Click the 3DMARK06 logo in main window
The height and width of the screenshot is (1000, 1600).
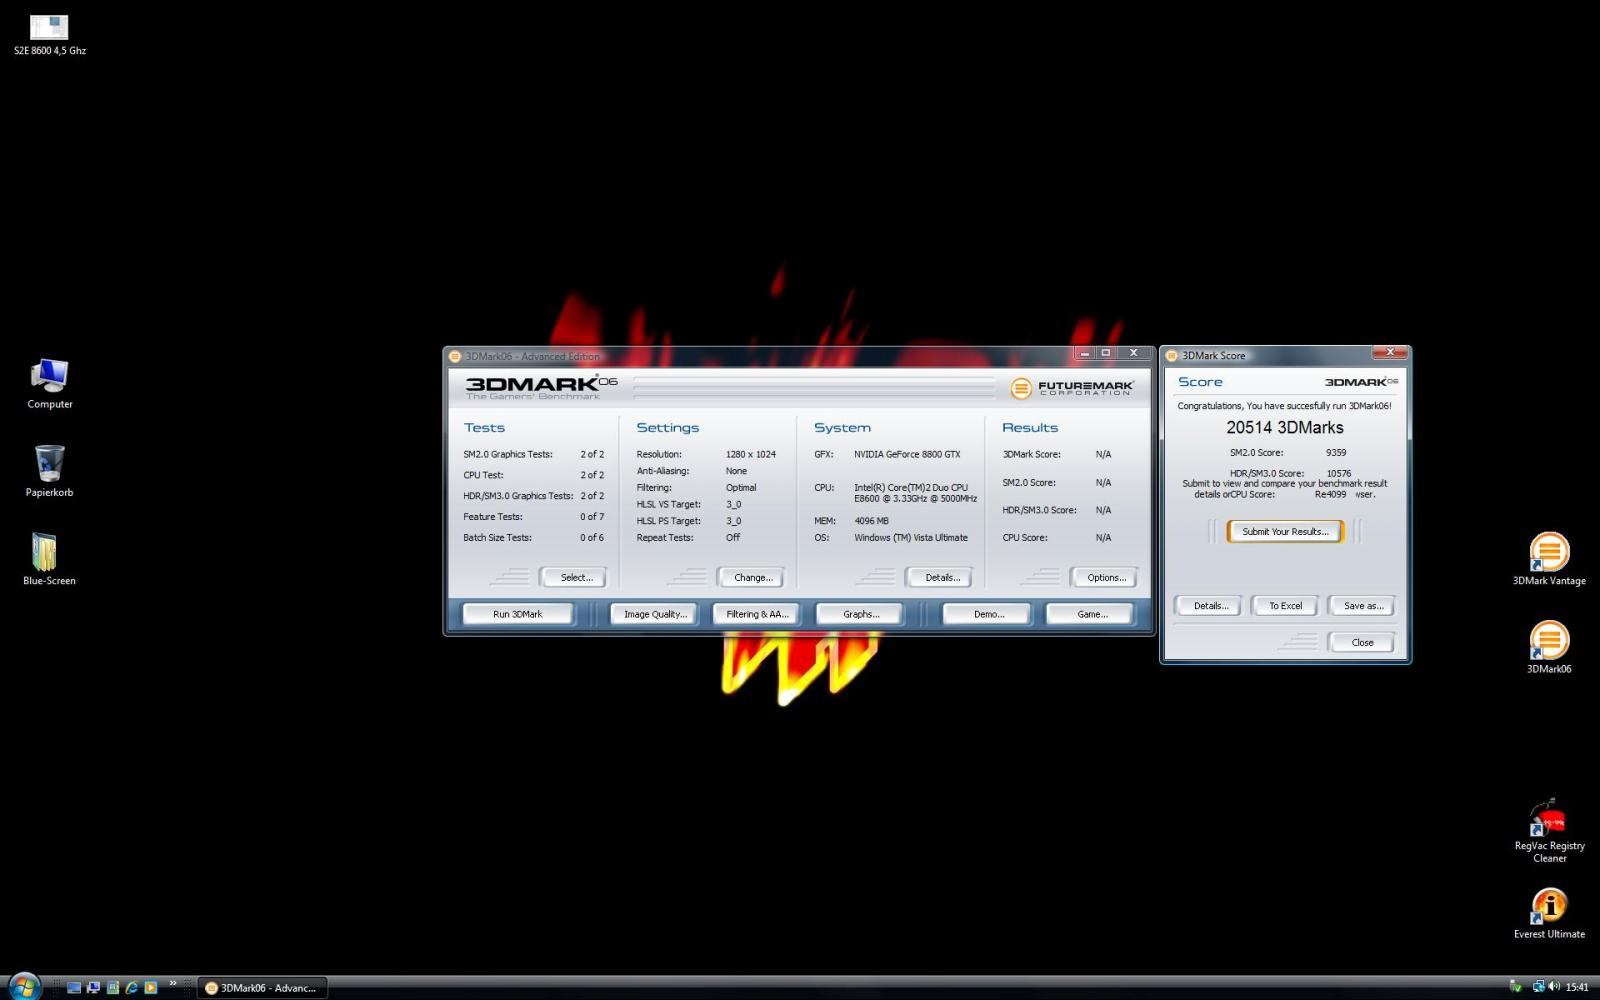click(541, 386)
